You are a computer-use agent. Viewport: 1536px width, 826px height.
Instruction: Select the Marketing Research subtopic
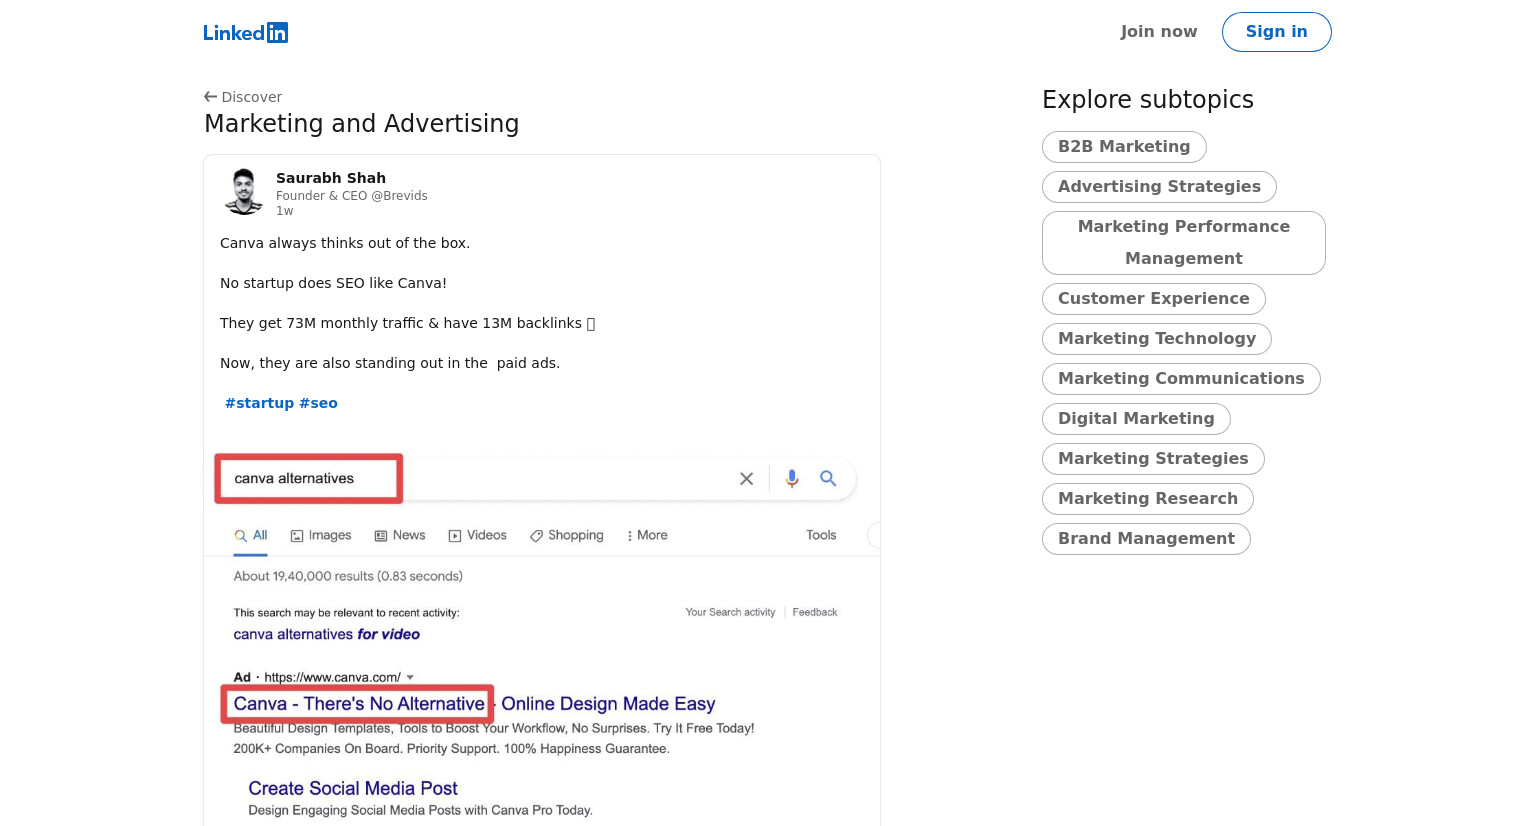1147,499
